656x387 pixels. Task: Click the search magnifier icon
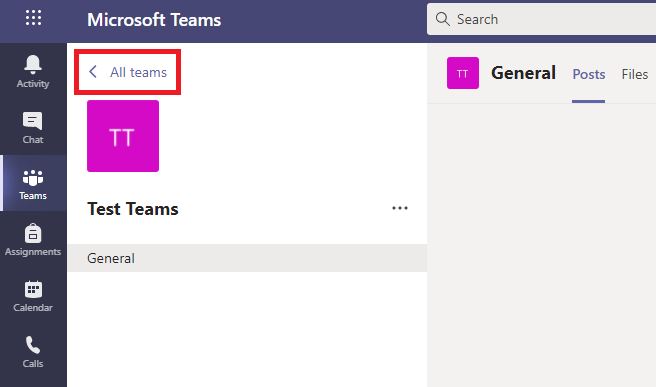pos(442,19)
